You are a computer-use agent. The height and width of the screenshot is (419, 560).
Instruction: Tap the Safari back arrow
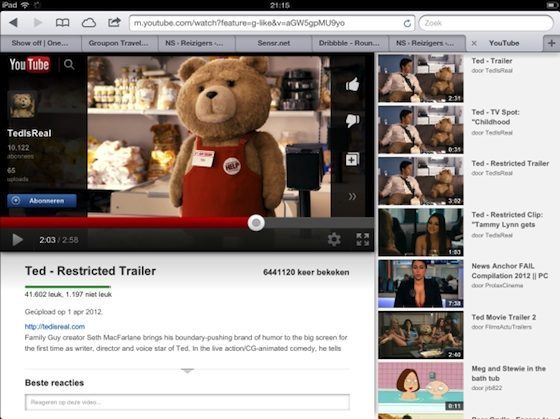14,23
